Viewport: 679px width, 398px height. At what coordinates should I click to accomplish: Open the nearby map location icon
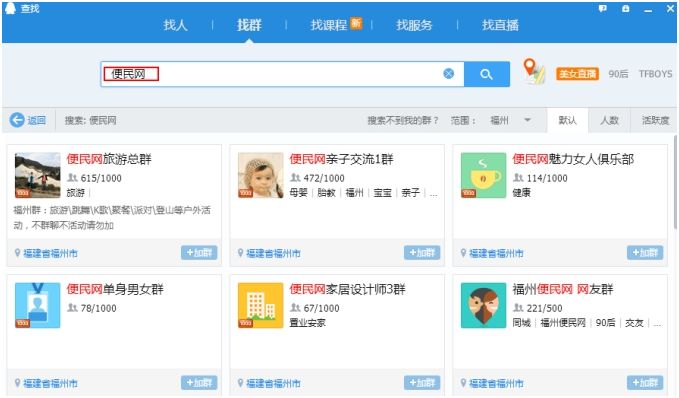[x=533, y=72]
